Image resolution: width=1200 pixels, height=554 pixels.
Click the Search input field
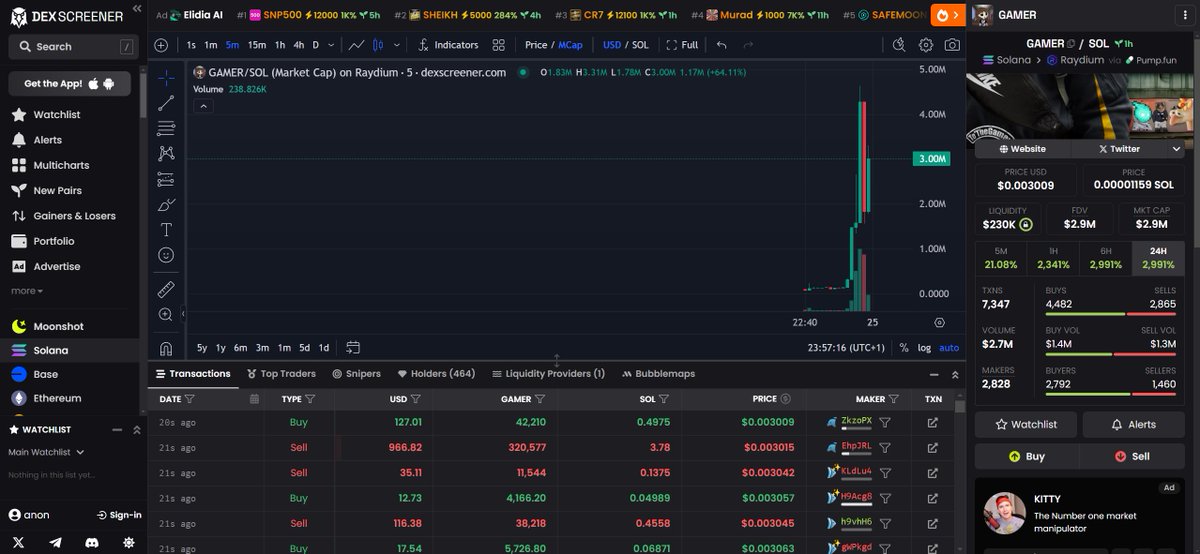point(72,46)
